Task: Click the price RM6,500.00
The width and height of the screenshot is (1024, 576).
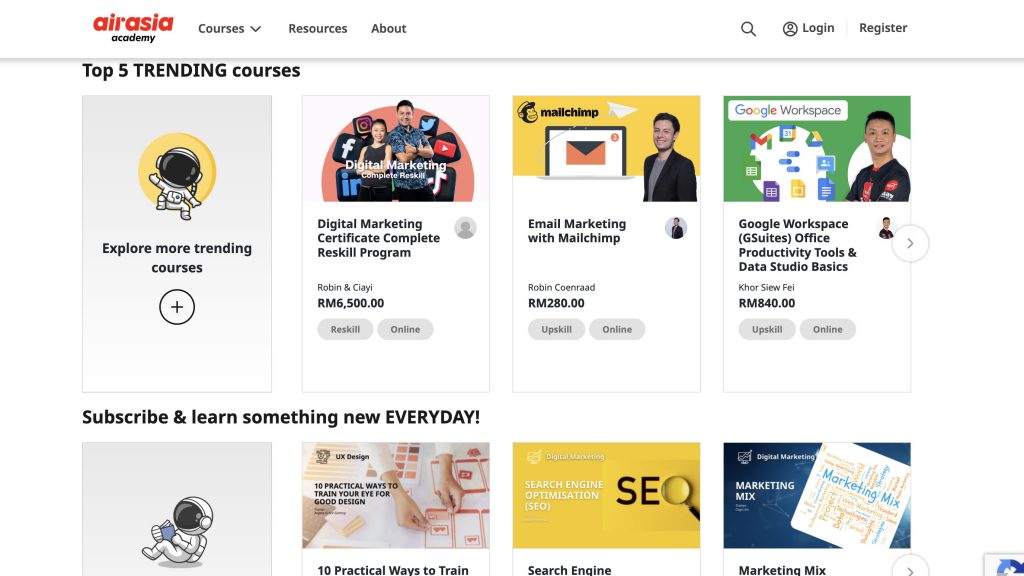Action: (351, 303)
